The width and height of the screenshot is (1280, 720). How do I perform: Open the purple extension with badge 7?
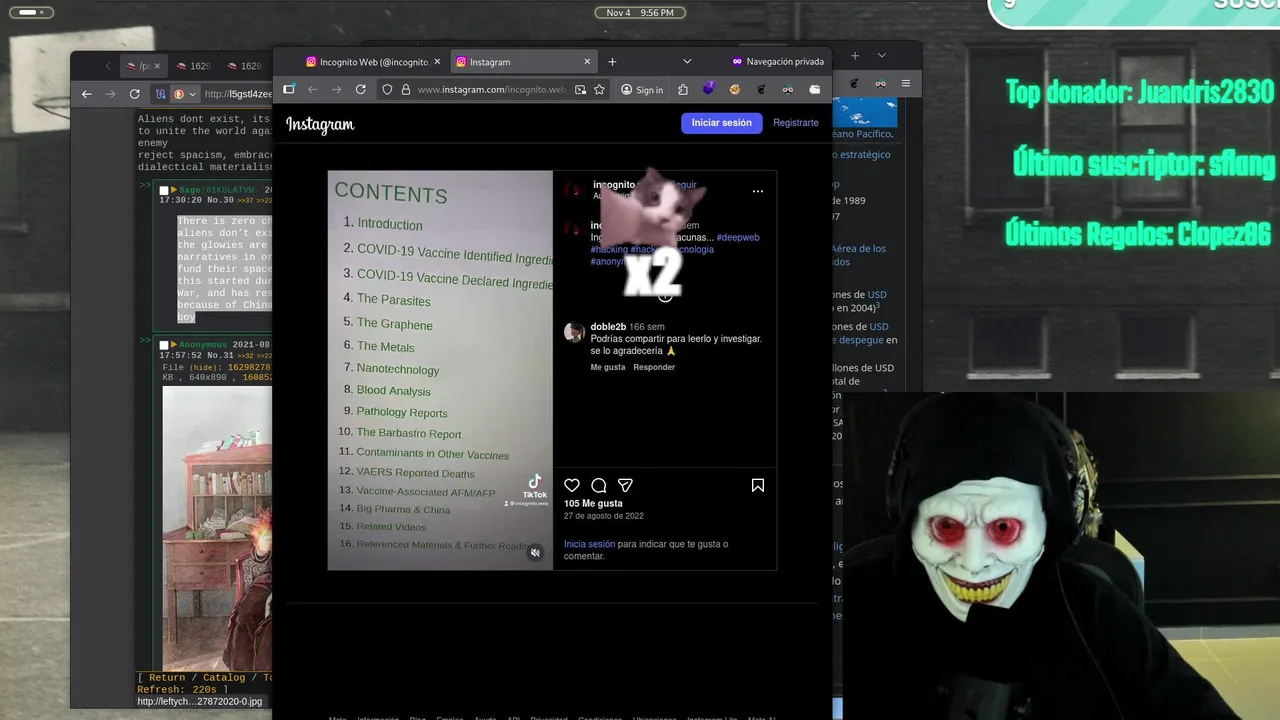coord(708,89)
